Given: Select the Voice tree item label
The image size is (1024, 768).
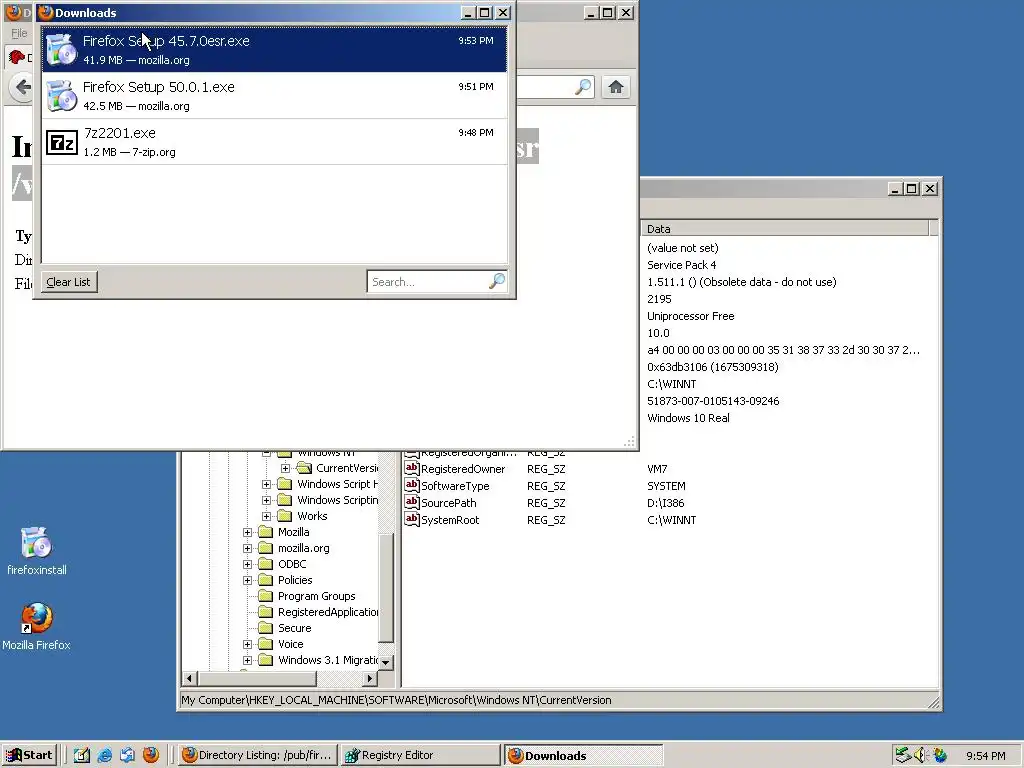Looking at the screenshot, I should point(291,644).
